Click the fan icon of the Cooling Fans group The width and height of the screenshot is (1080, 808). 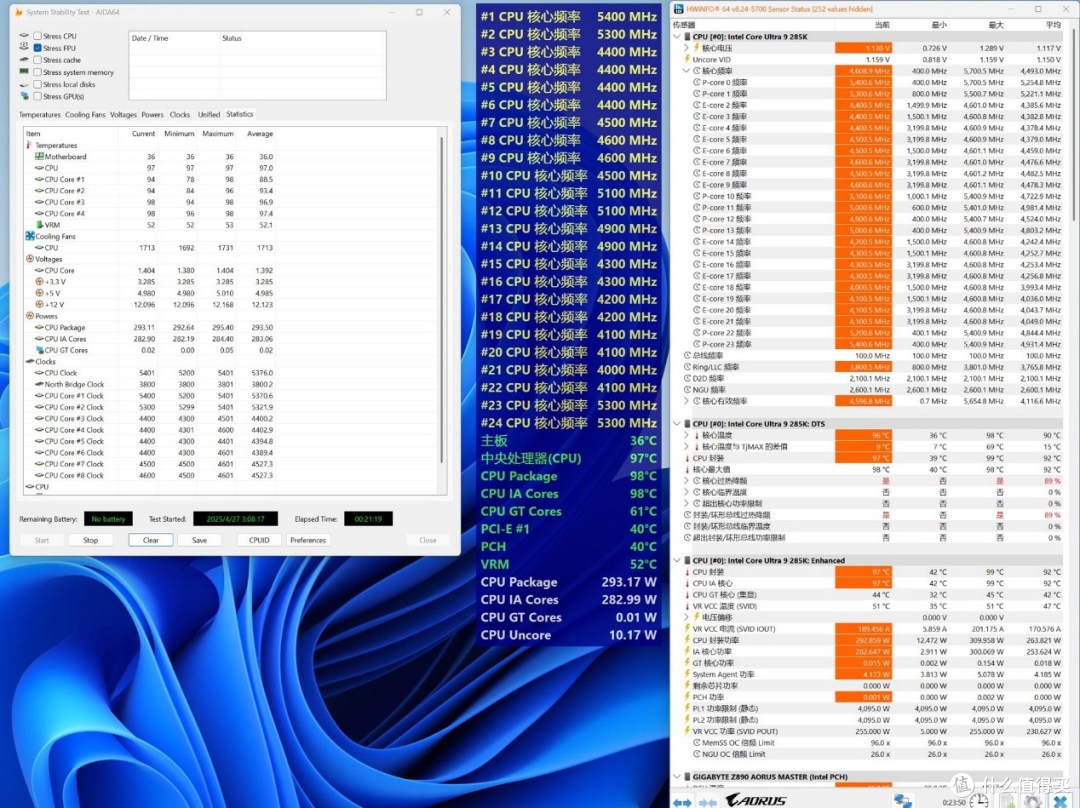click(x=30, y=236)
